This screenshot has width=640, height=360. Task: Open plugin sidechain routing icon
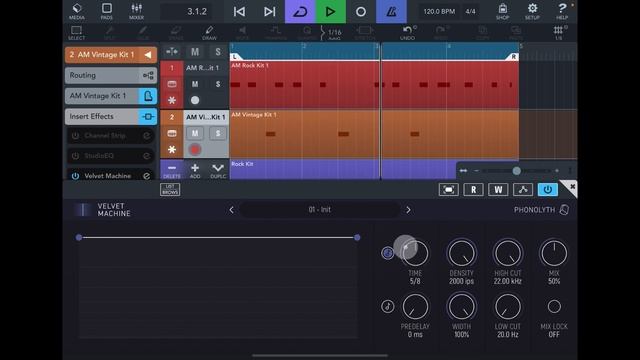[x=523, y=189]
